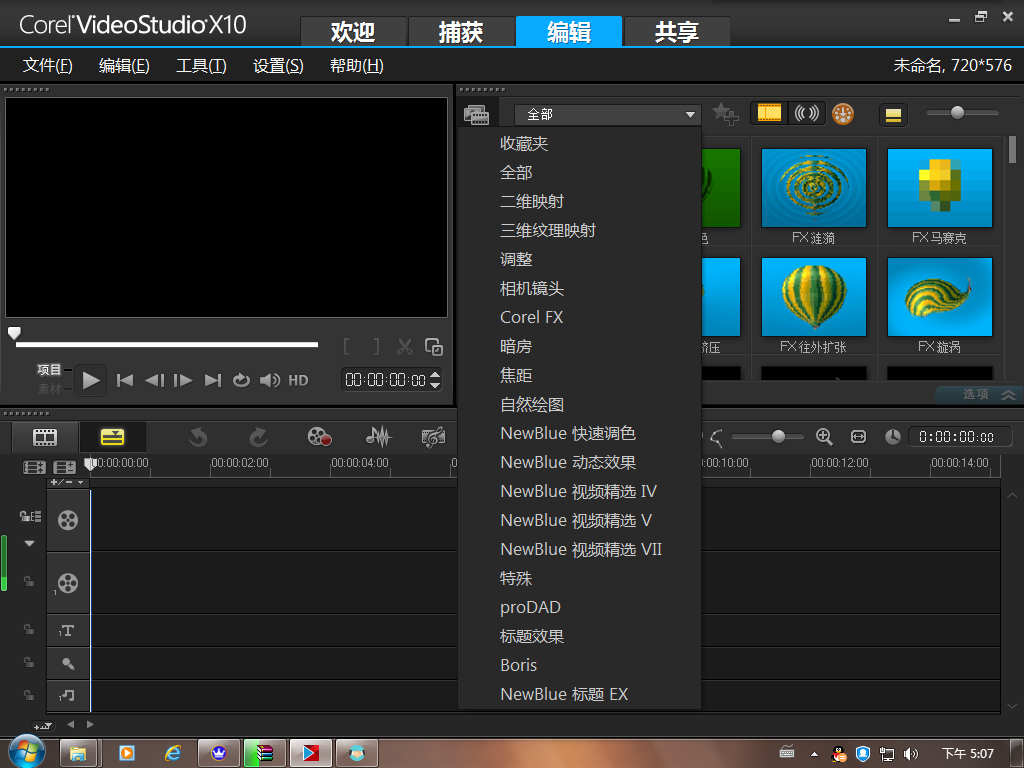Set the mark-in bracket
The image size is (1024, 768).
click(347, 347)
